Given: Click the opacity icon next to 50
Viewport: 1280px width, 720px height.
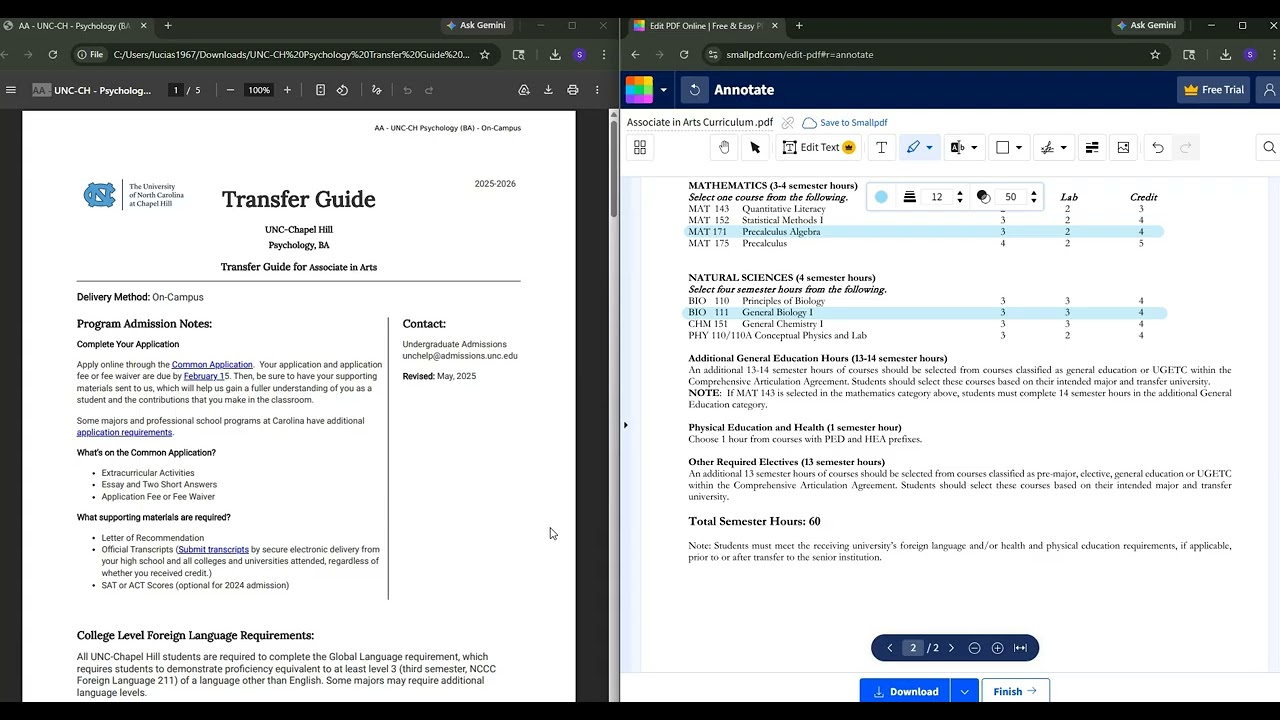Looking at the screenshot, I should coord(983,197).
